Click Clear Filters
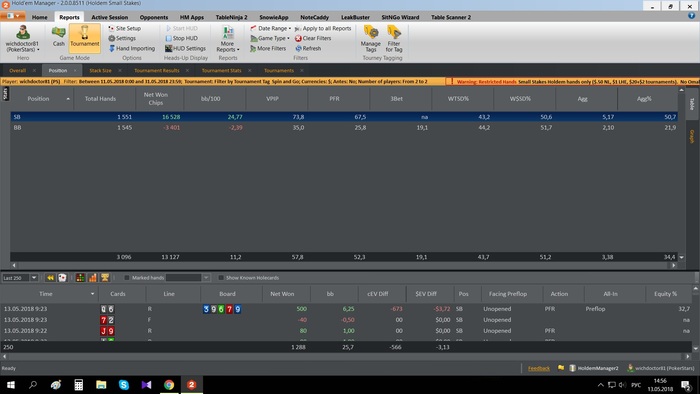This screenshot has width=700, height=394. coord(313,38)
